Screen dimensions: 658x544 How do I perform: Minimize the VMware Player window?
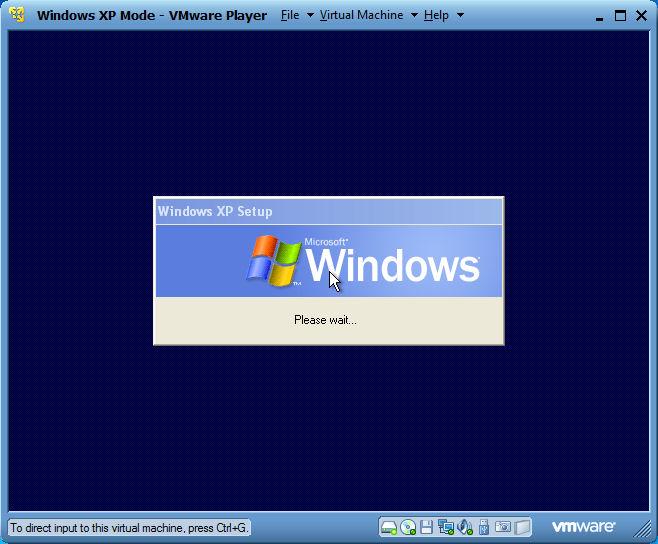click(x=598, y=15)
